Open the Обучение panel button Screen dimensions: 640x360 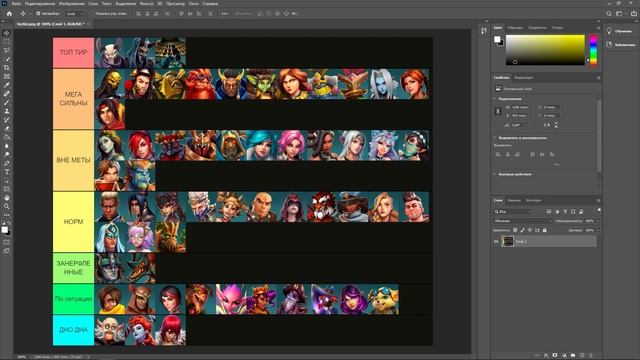pos(620,31)
